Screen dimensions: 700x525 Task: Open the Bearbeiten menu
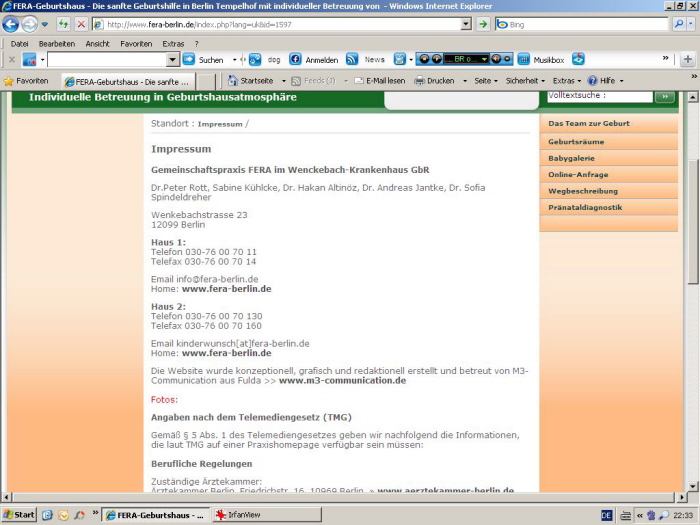[x=57, y=44]
